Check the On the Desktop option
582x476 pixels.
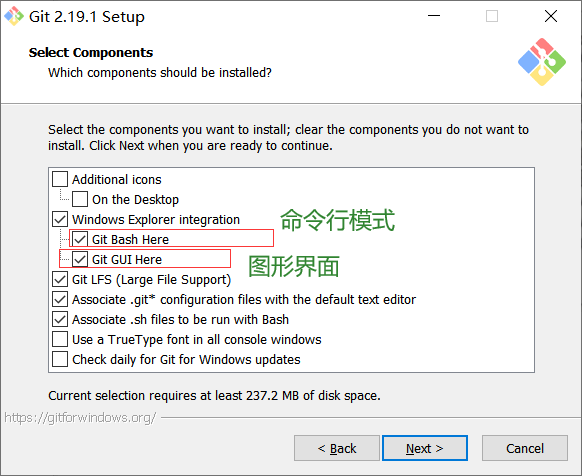(x=80, y=199)
